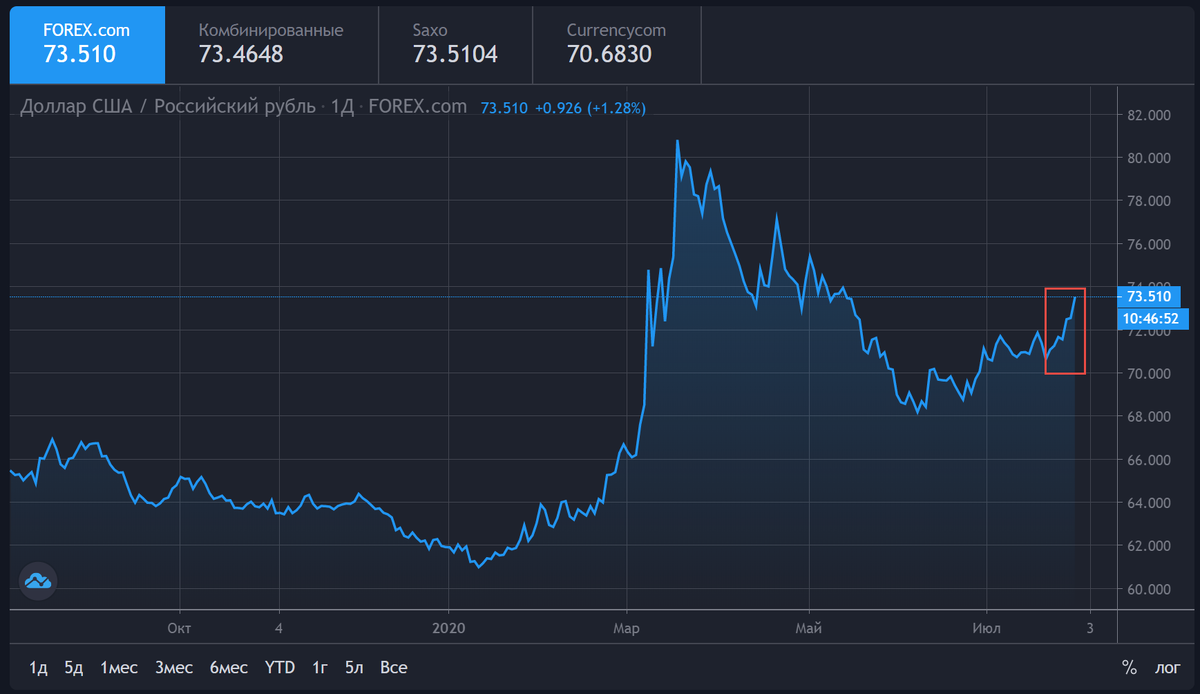Click the chart title Доллар США / Российский рубль
Viewport: 1200px width, 694px height.
168,107
